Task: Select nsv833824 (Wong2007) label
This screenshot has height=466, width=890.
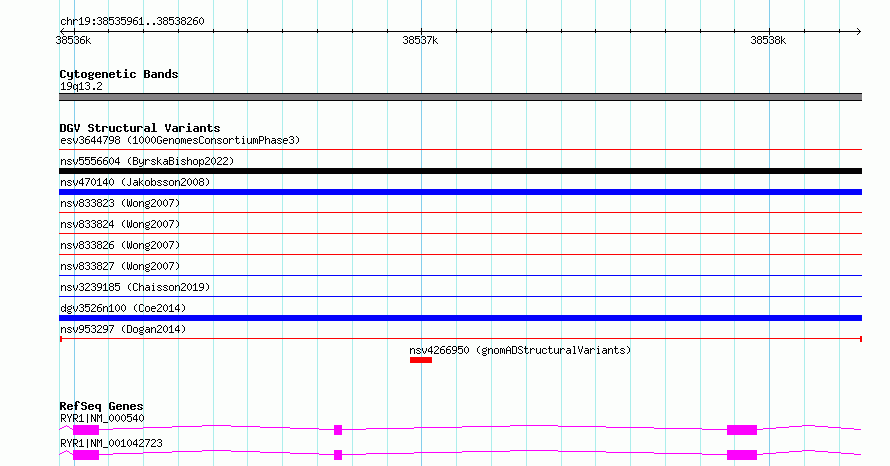Action: tap(120, 224)
